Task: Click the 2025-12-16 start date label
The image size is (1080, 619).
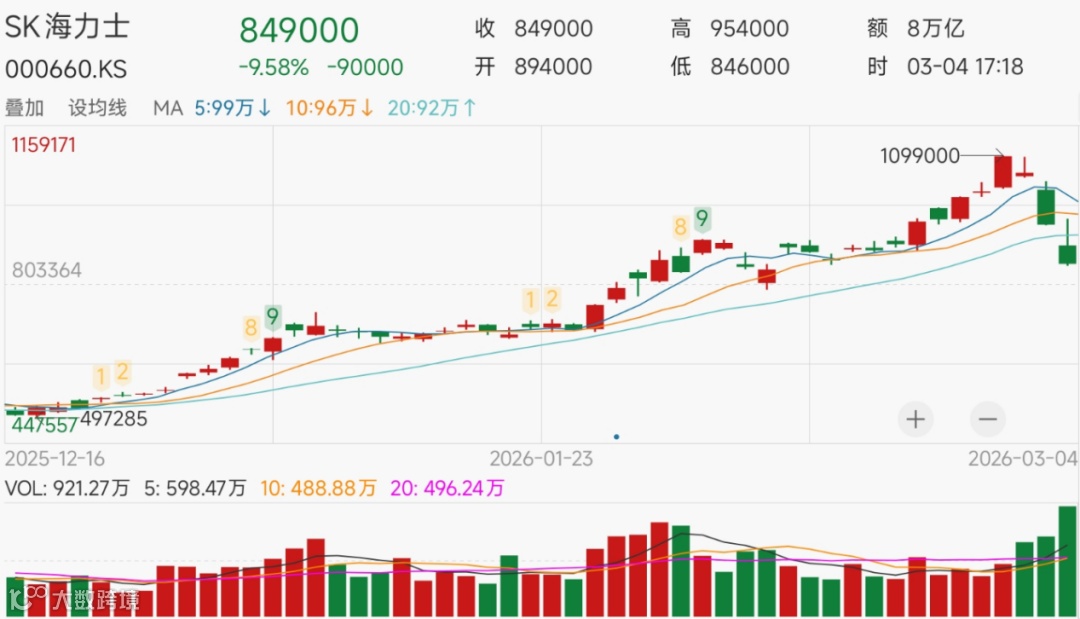Action: coord(55,459)
